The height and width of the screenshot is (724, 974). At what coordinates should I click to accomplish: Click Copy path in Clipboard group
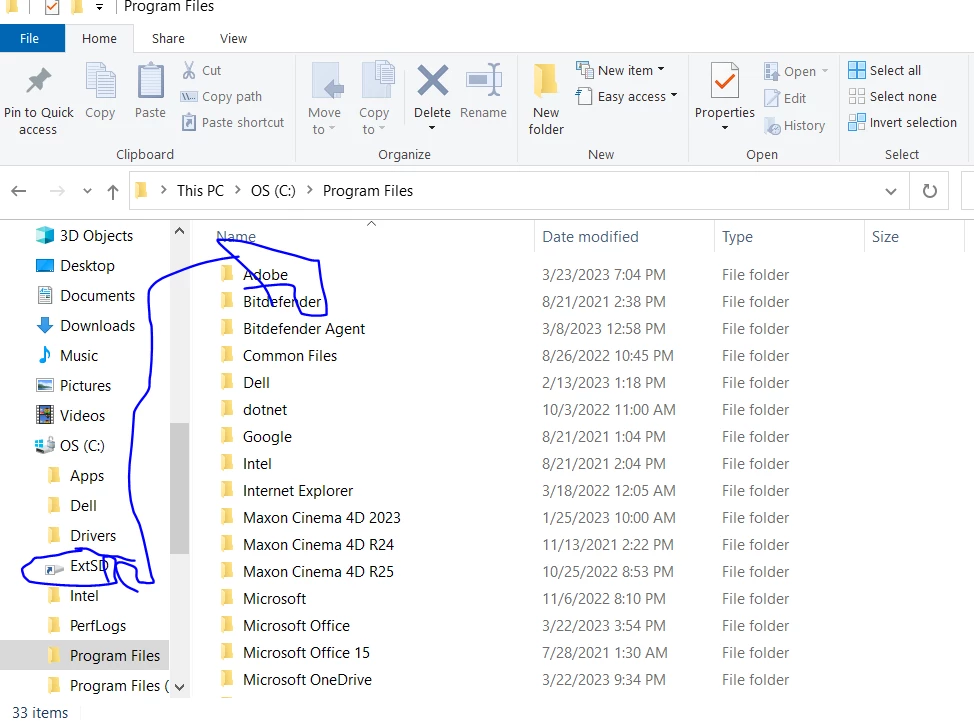[222, 97]
